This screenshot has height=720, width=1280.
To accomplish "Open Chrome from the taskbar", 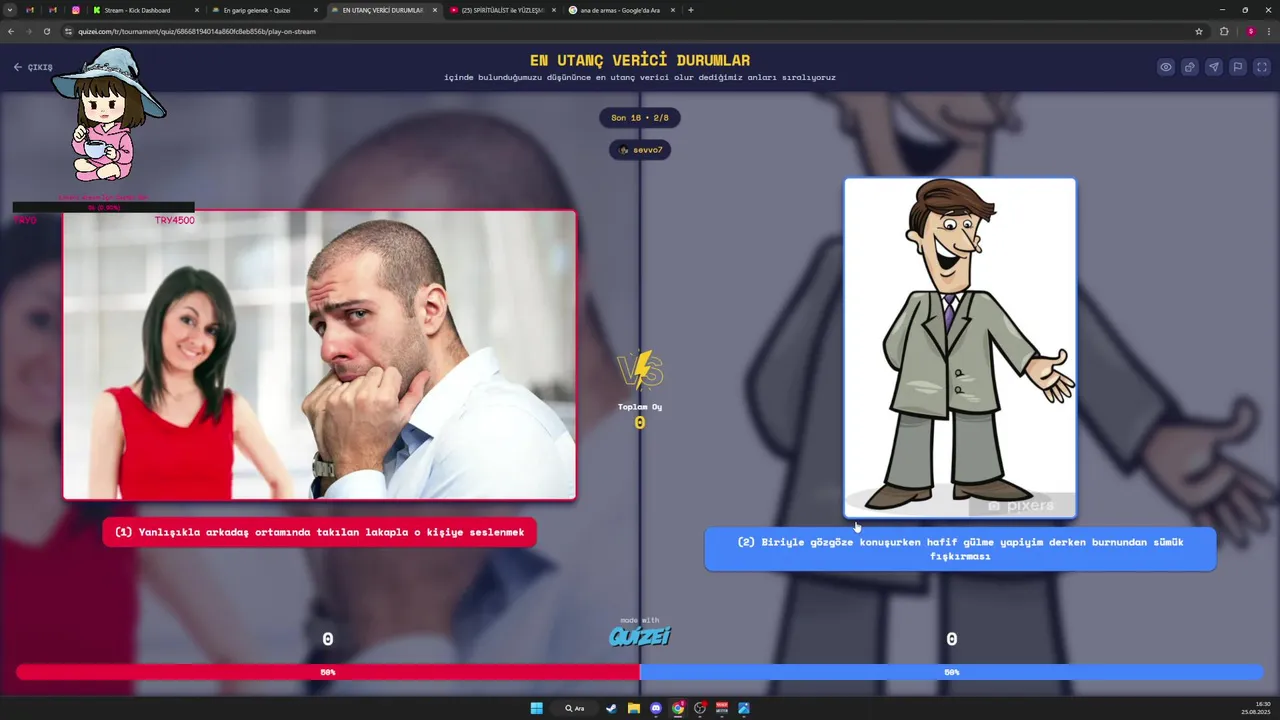I will pos(678,708).
